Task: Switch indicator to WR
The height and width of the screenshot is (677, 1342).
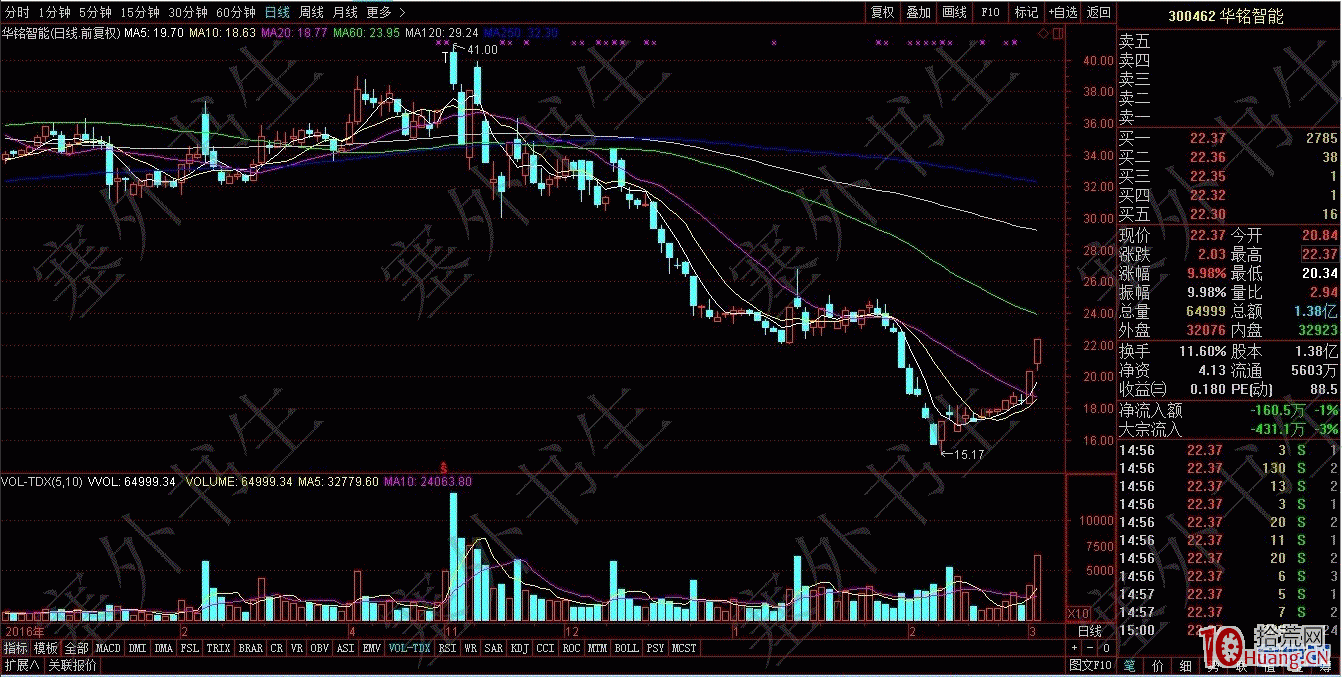Action: 470,648
